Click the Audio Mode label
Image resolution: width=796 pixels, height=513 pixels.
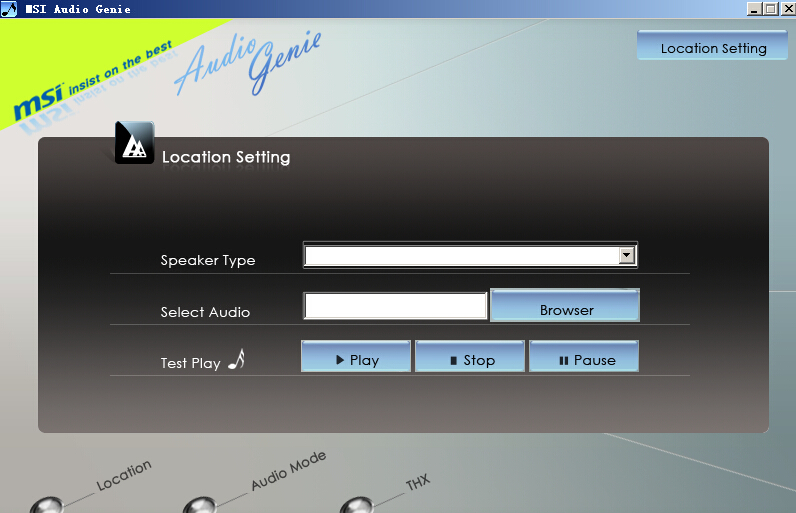tap(288, 470)
